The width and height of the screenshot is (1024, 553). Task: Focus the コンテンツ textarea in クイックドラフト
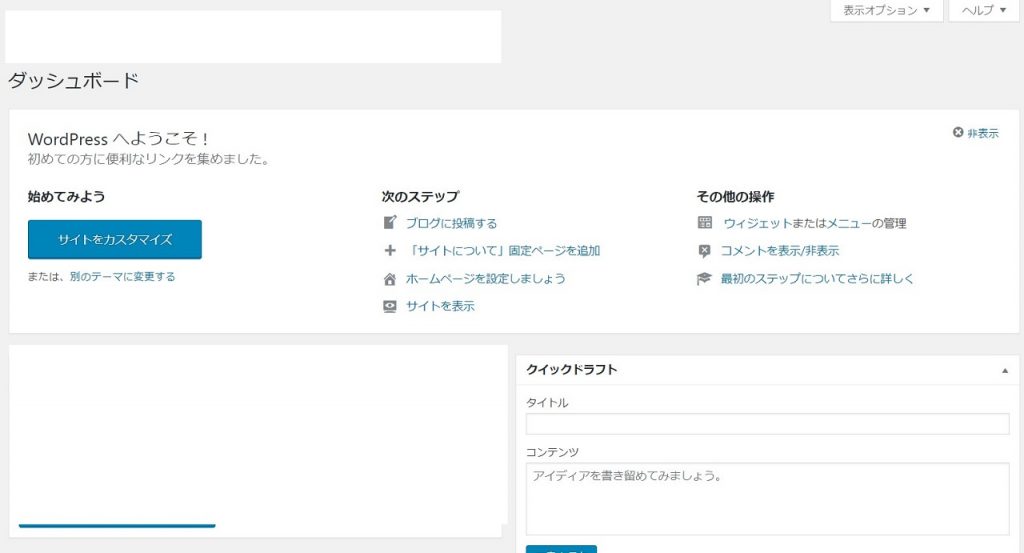767,499
